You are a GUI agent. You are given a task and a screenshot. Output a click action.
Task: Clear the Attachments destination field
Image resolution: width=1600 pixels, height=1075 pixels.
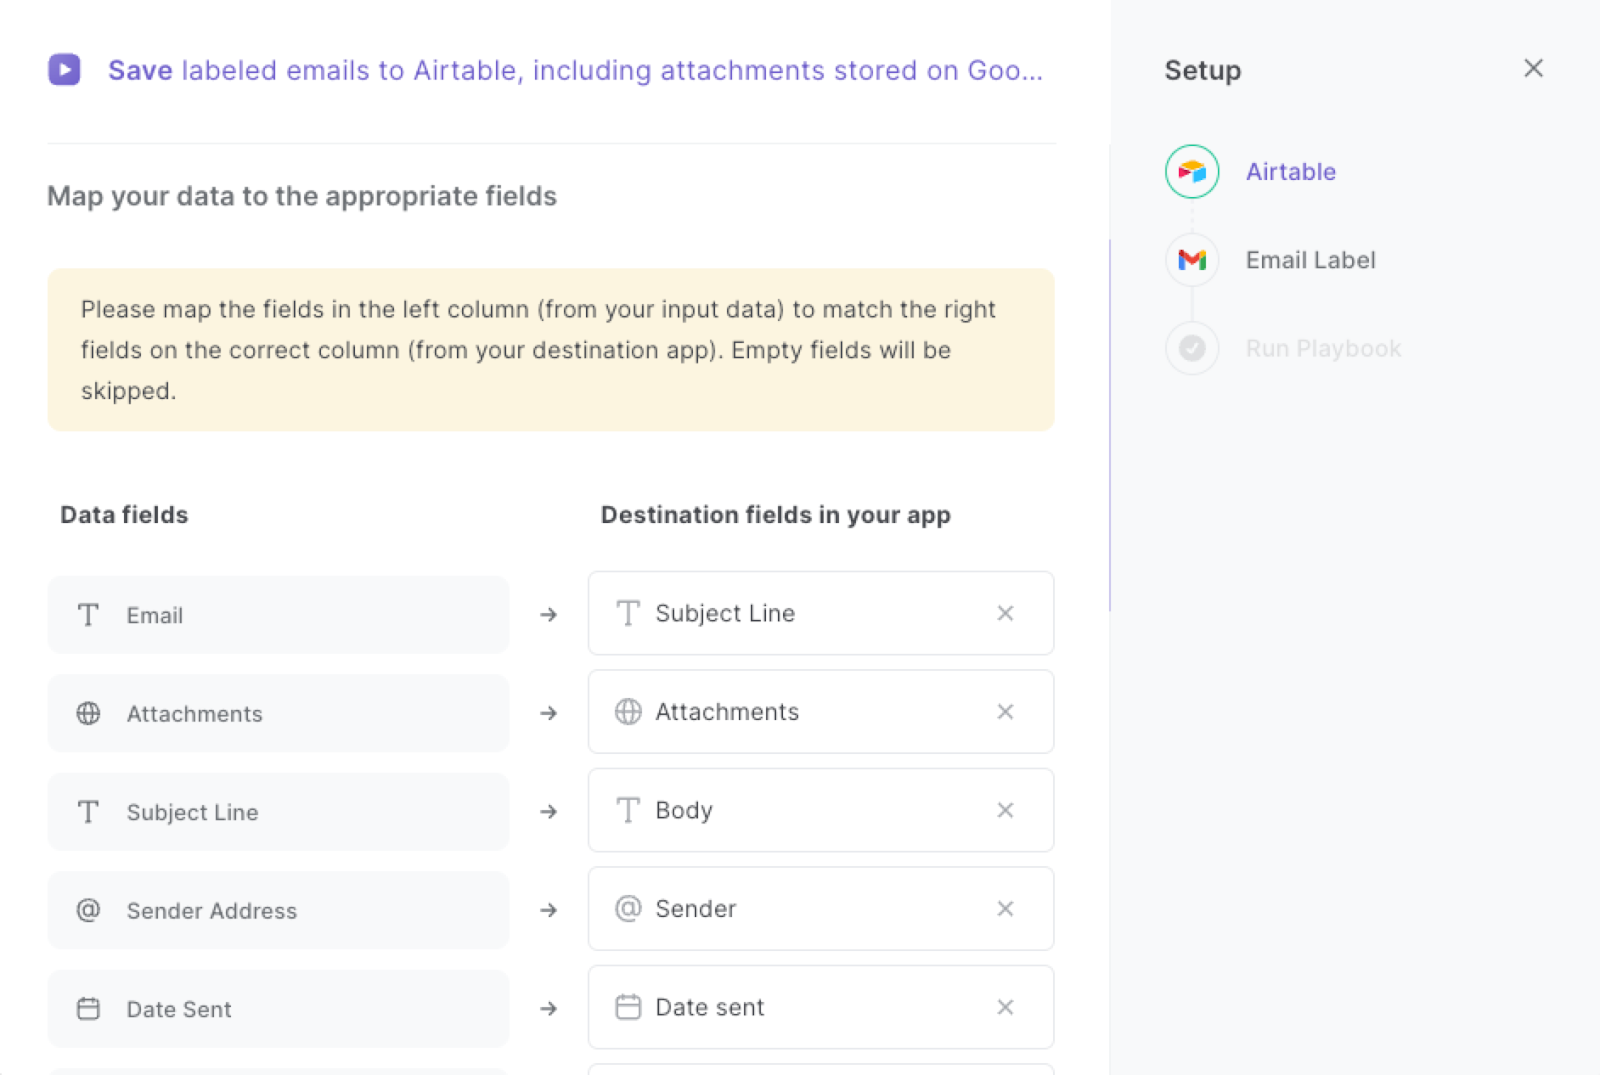[x=1005, y=712]
